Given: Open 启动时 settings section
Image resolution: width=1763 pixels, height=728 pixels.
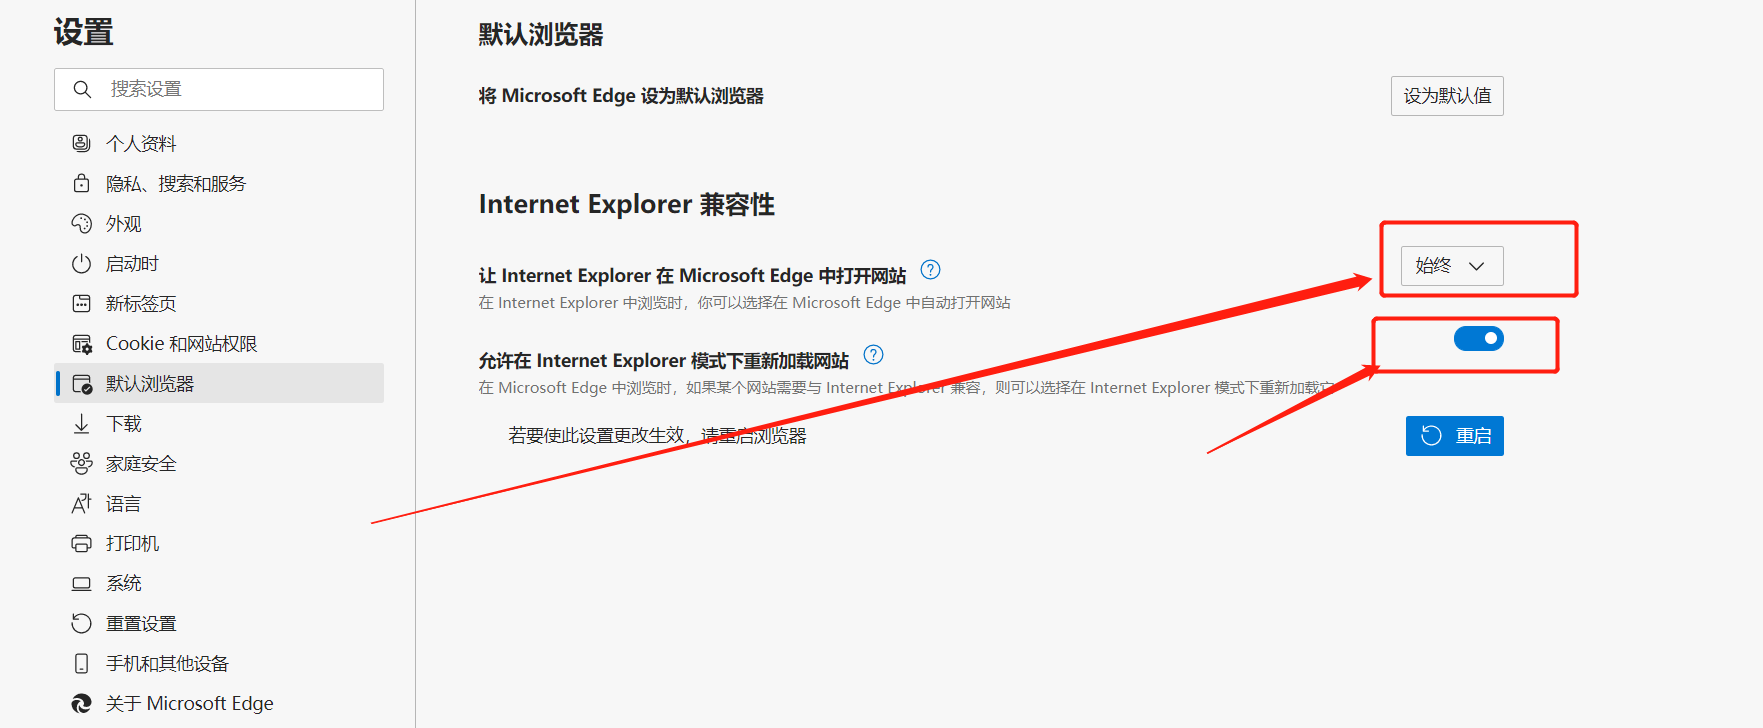Looking at the screenshot, I should point(219,263).
